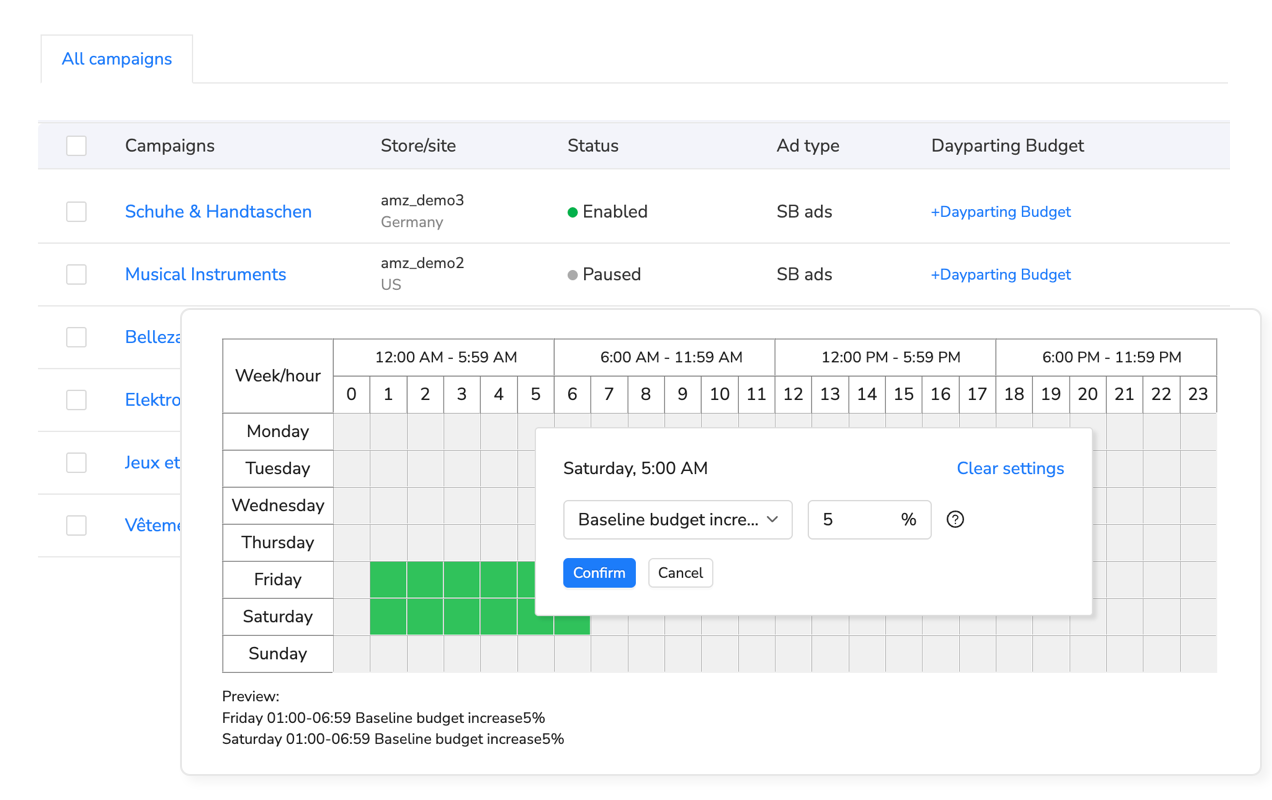This screenshot has height=800, width=1272.
Task: Check the box next to Belleza
Action: tap(76, 337)
